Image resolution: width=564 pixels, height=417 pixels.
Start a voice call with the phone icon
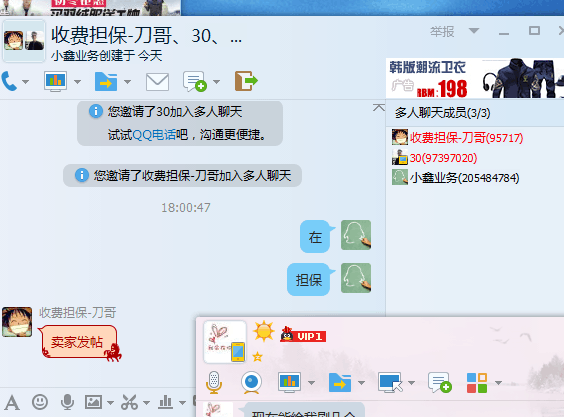(x=9, y=81)
